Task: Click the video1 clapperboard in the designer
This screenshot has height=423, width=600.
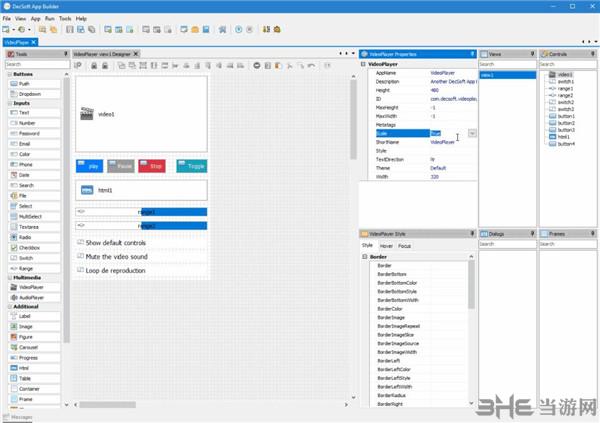Action: (87, 114)
